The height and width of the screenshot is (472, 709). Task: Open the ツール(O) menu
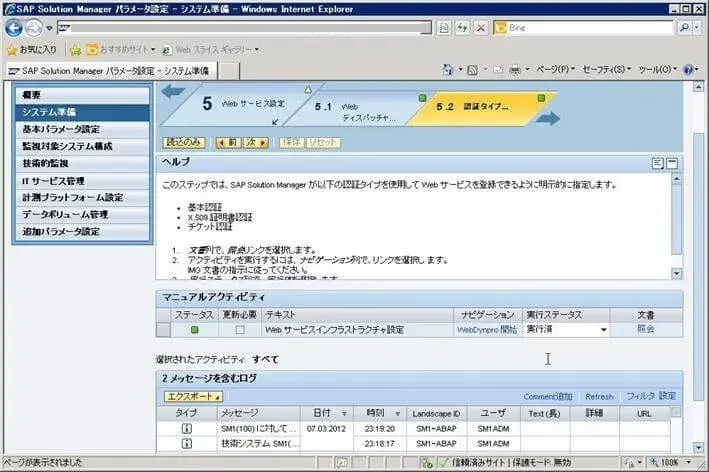[657, 70]
